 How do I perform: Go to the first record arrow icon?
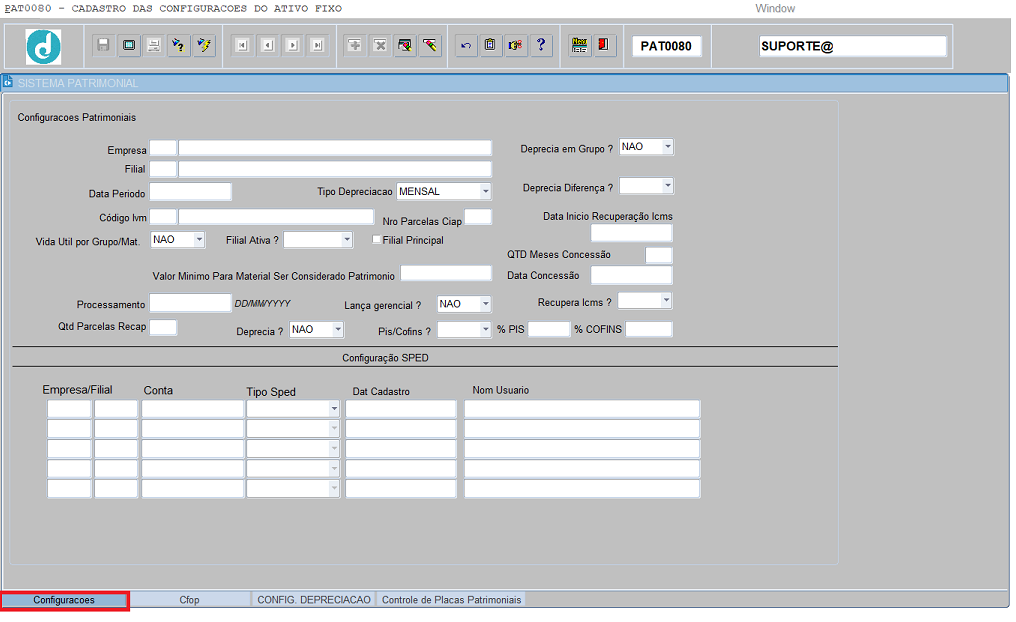coord(242,45)
